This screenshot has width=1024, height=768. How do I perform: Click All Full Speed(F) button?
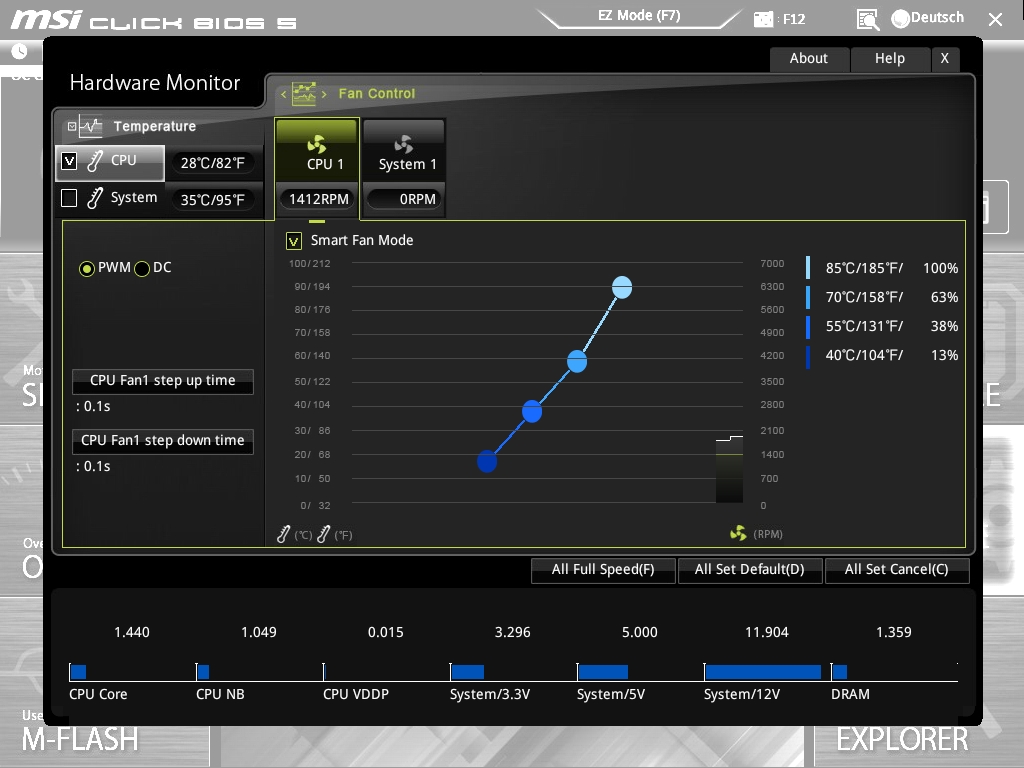pos(603,569)
